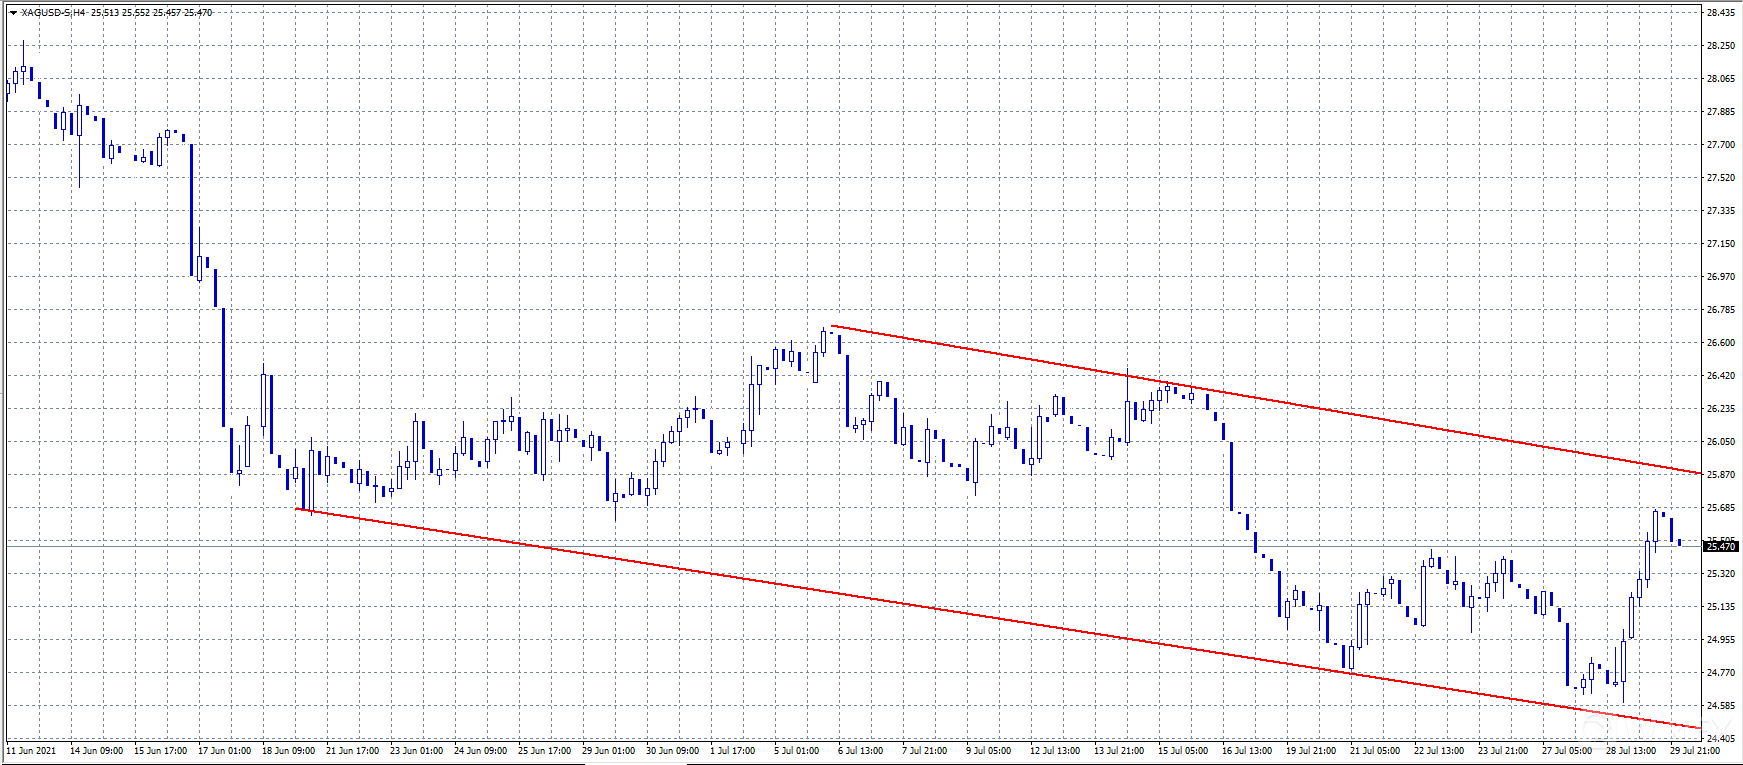Viewport: 1743px width, 765px height.
Task: Click the 22 Jul 13:00 time label
Action: point(1438,751)
